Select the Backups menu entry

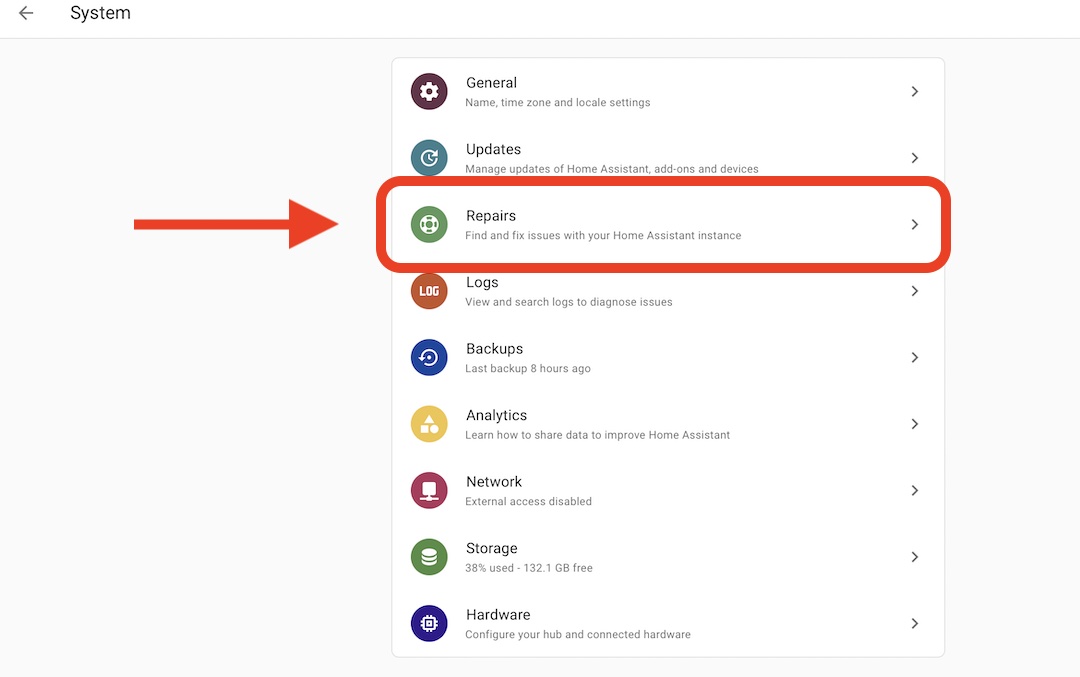click(x=667, y=357)
